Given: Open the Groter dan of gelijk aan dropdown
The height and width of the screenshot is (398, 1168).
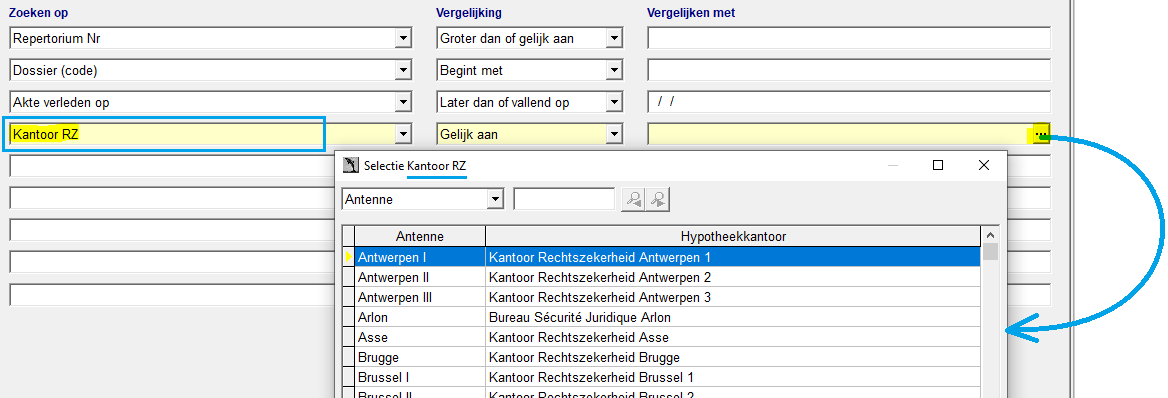Looking at the screenshot, I should (614, 38).
